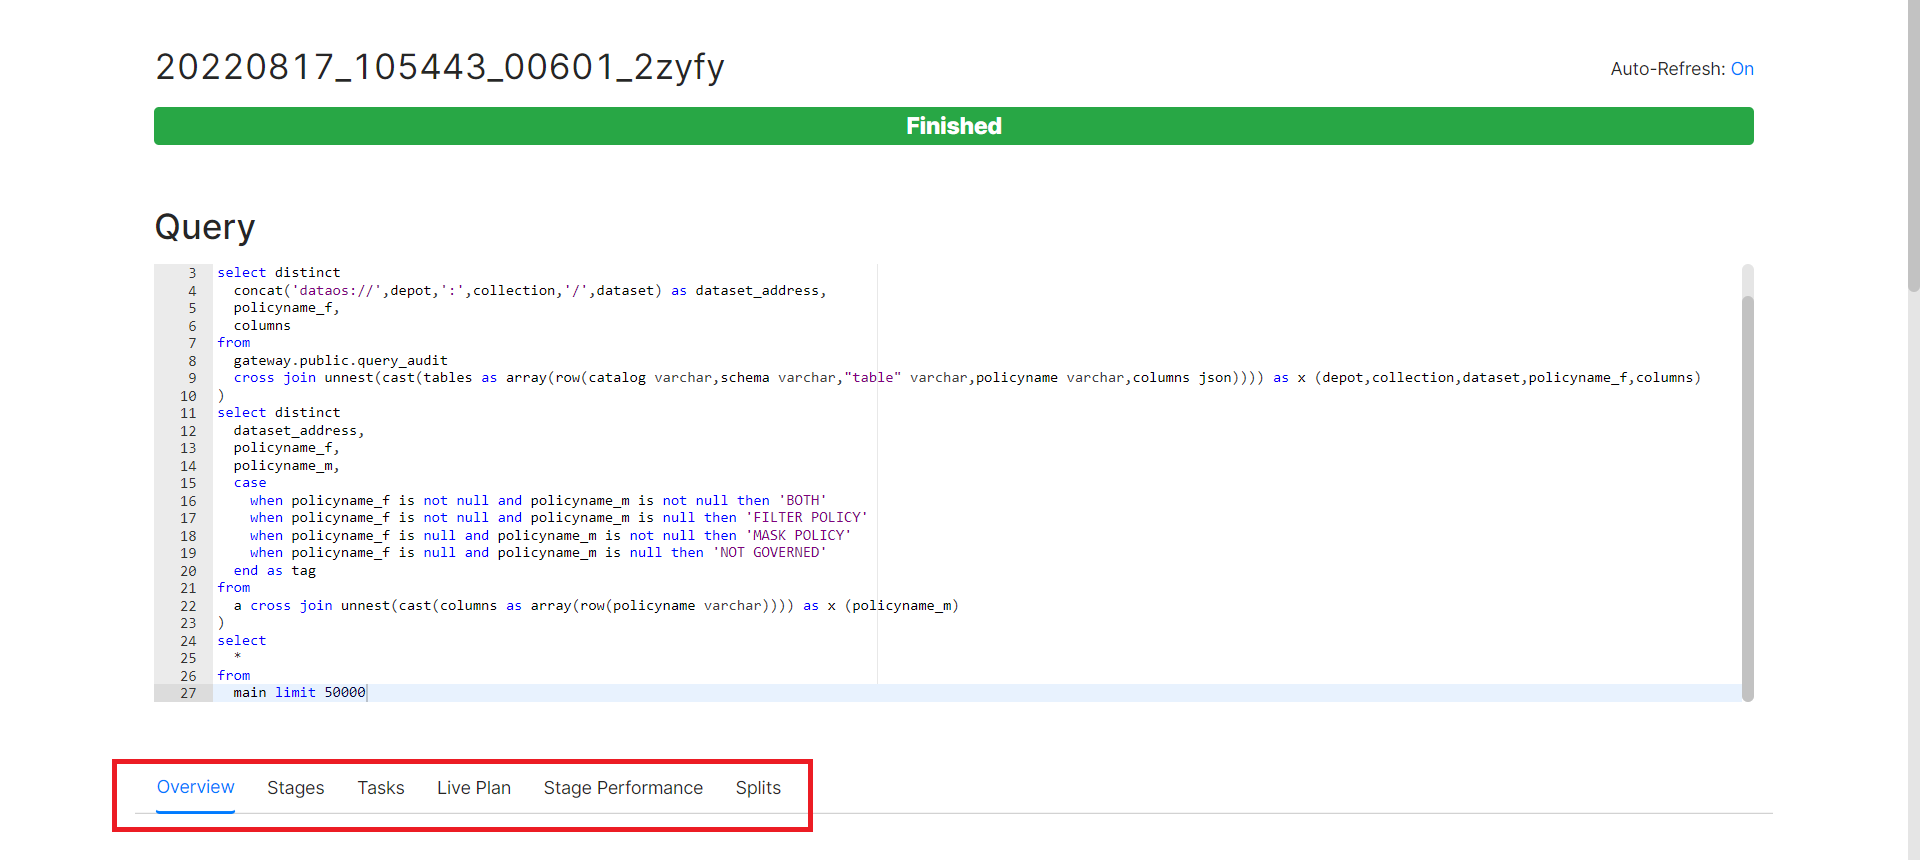The image size is (1920, 860).
Task: Click 'end as tag' on line 20
Action: pos(275,571)
